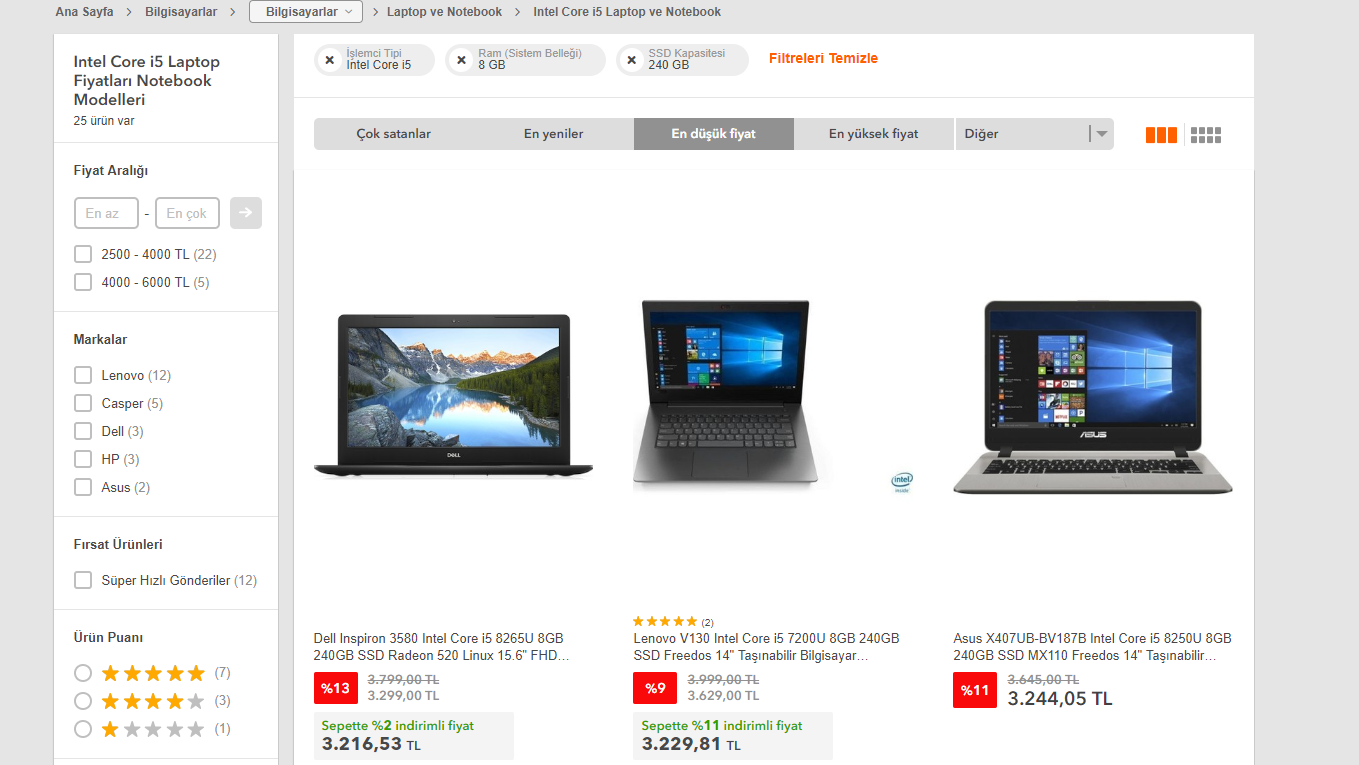Click Filtreleri Temizle link

point(823,58)
